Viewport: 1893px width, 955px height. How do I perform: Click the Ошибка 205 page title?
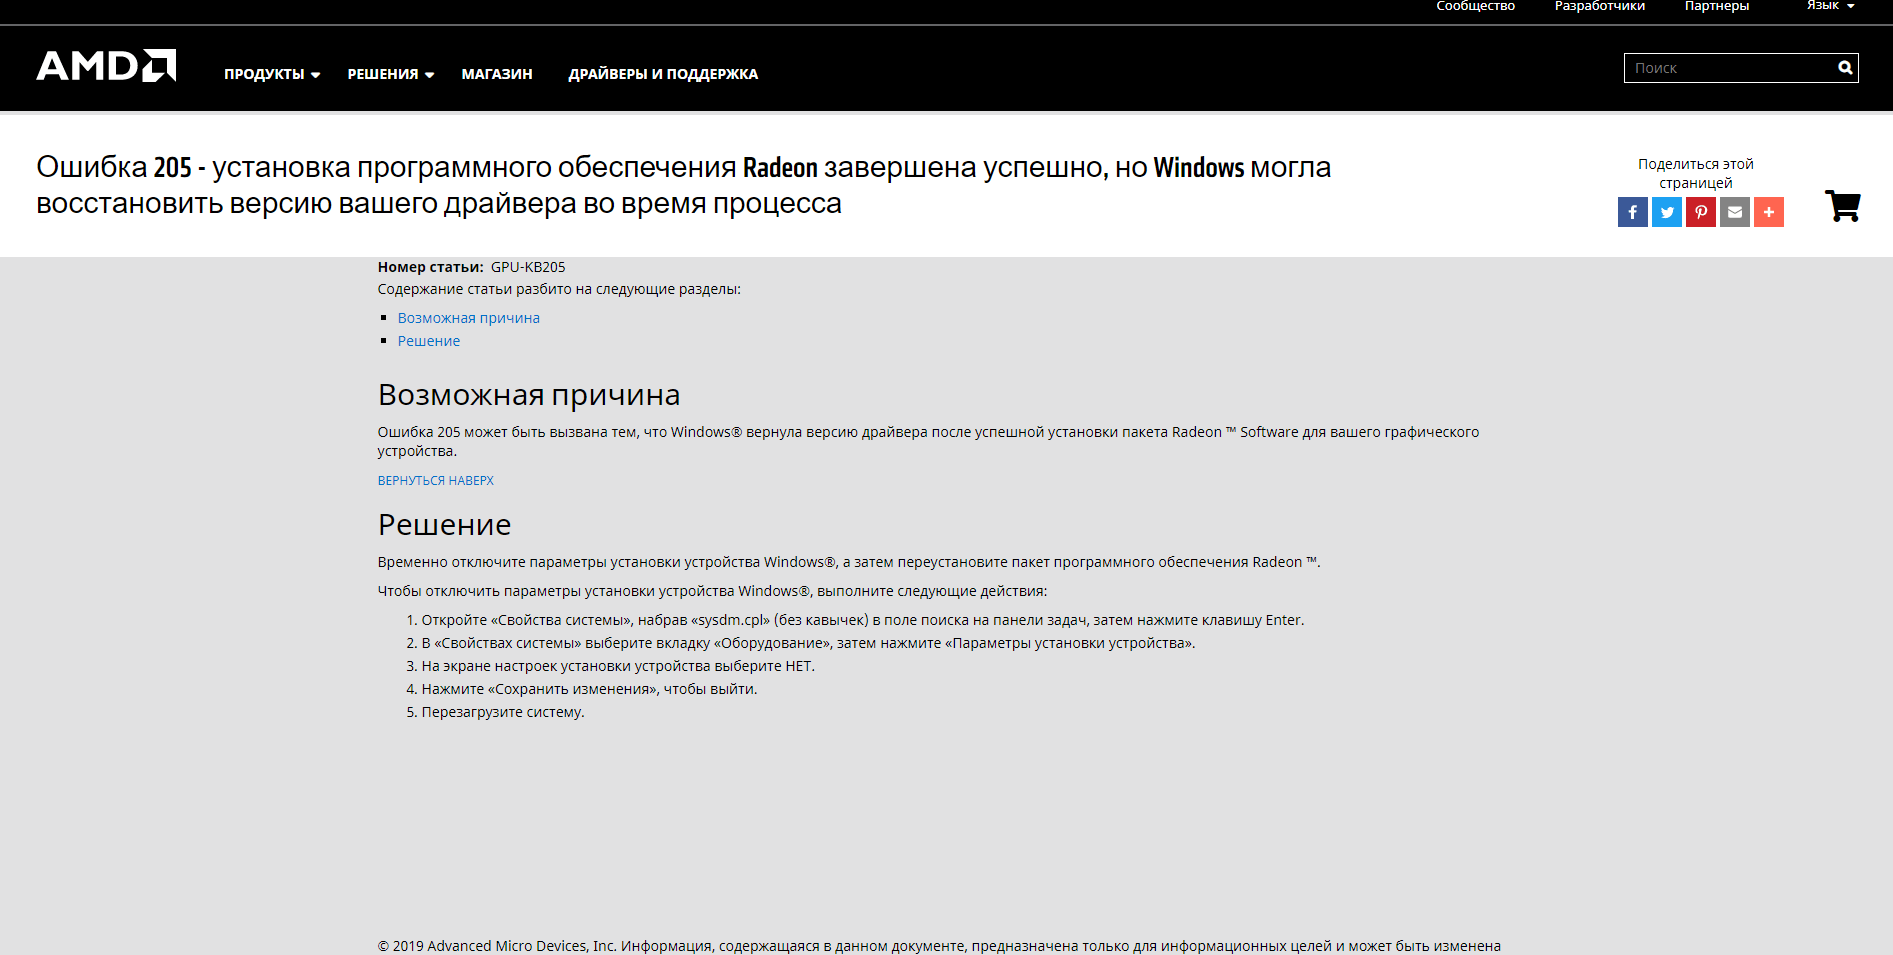tap(684, 185)
